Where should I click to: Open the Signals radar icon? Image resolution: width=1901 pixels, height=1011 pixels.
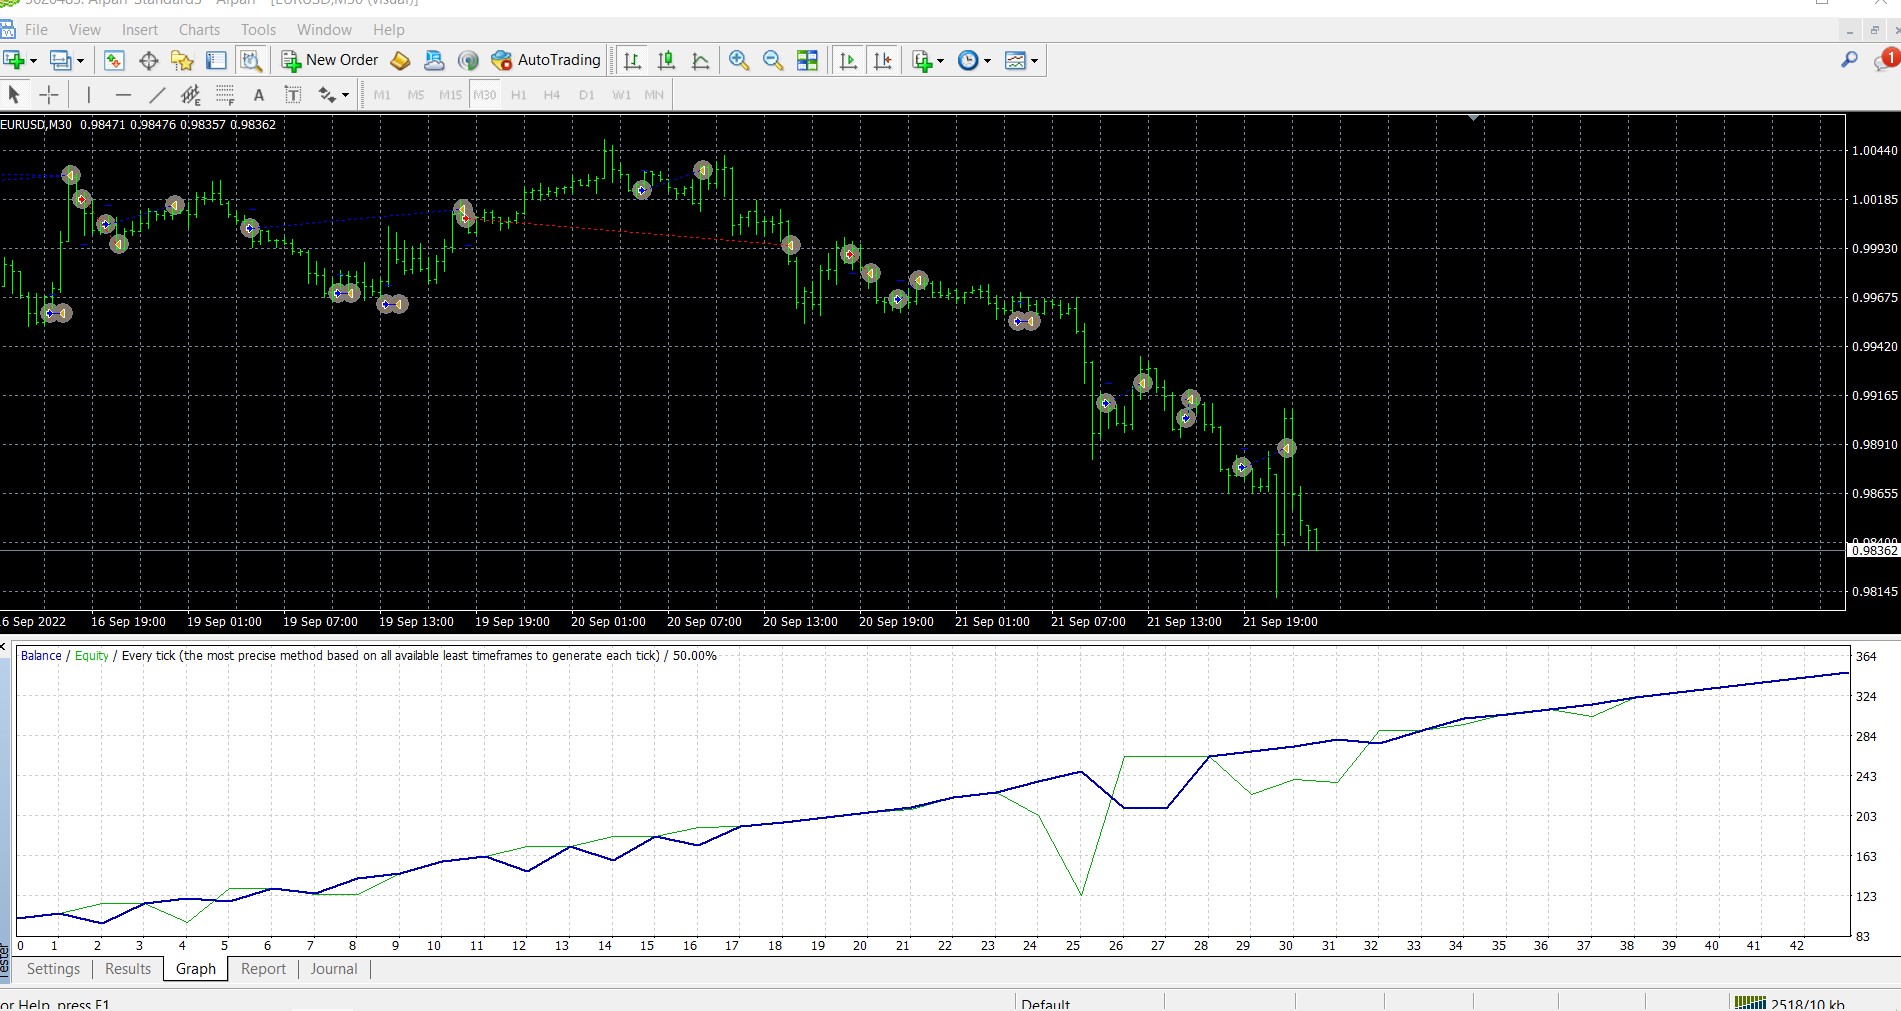(x=468, y=61)
